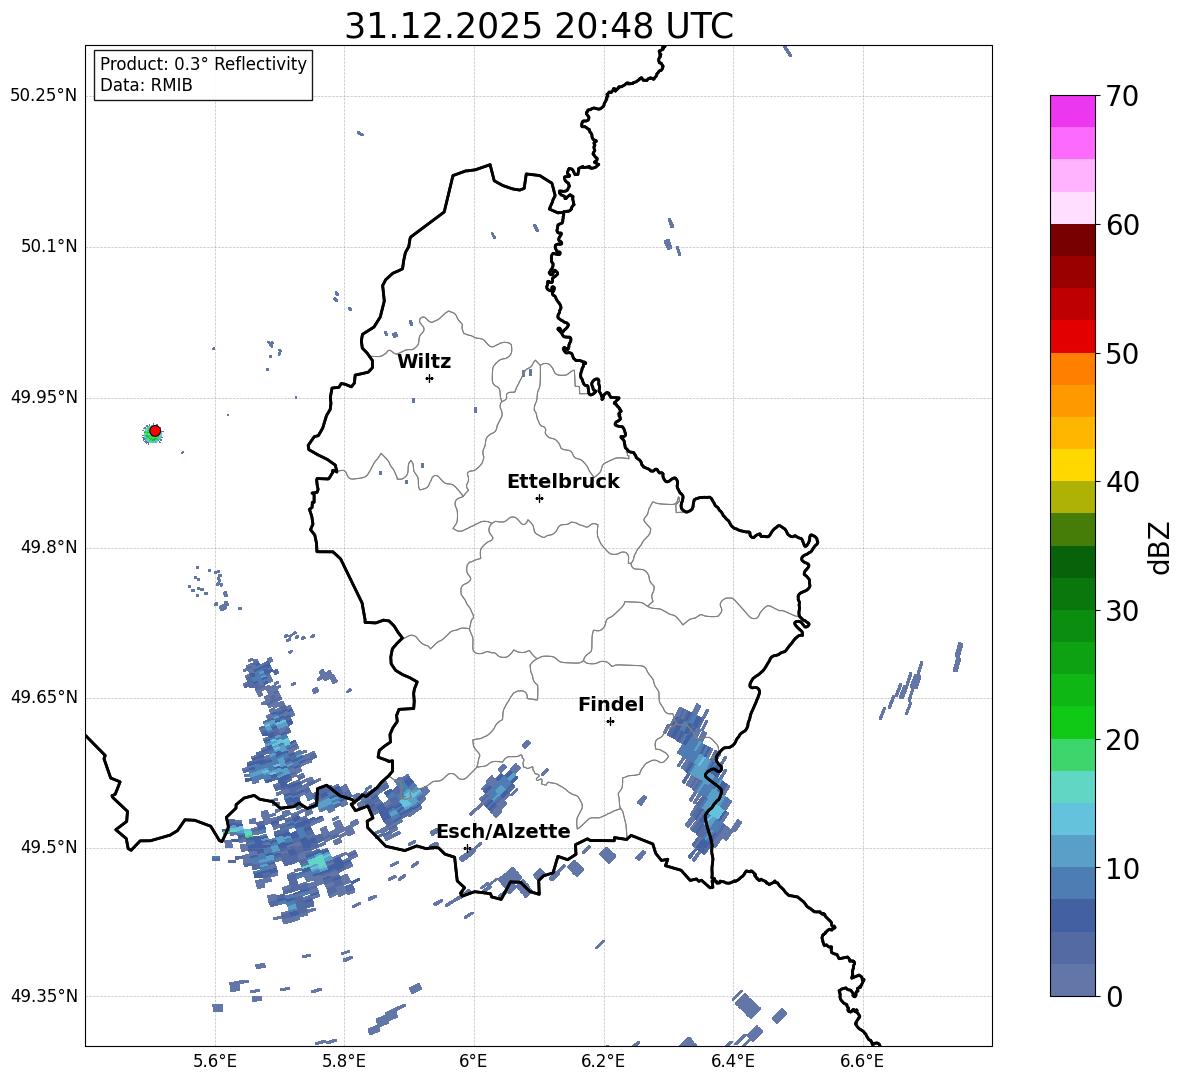This screenshot has width=1184, height=1081.
Task: Click the 49.5°N latitude label
Action: [48, 848]
